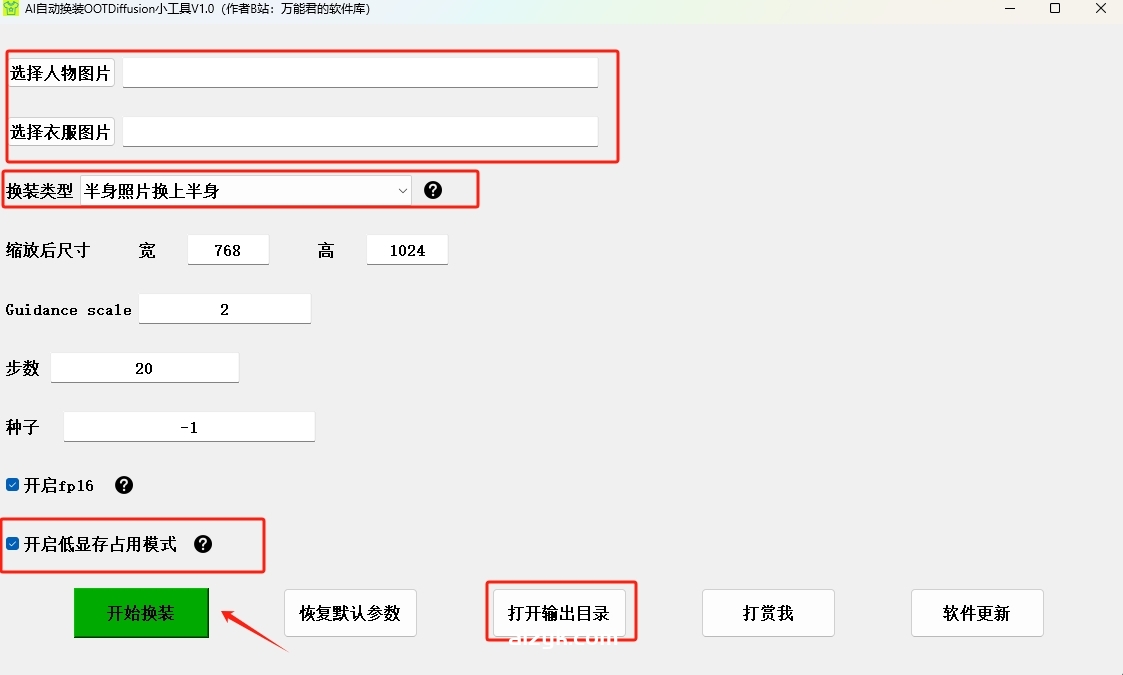Image resolution: width=1123 pixels, height=675 pixels.
Task: Click the 恢复默认参数 button
Action: [x=350, y=613]
